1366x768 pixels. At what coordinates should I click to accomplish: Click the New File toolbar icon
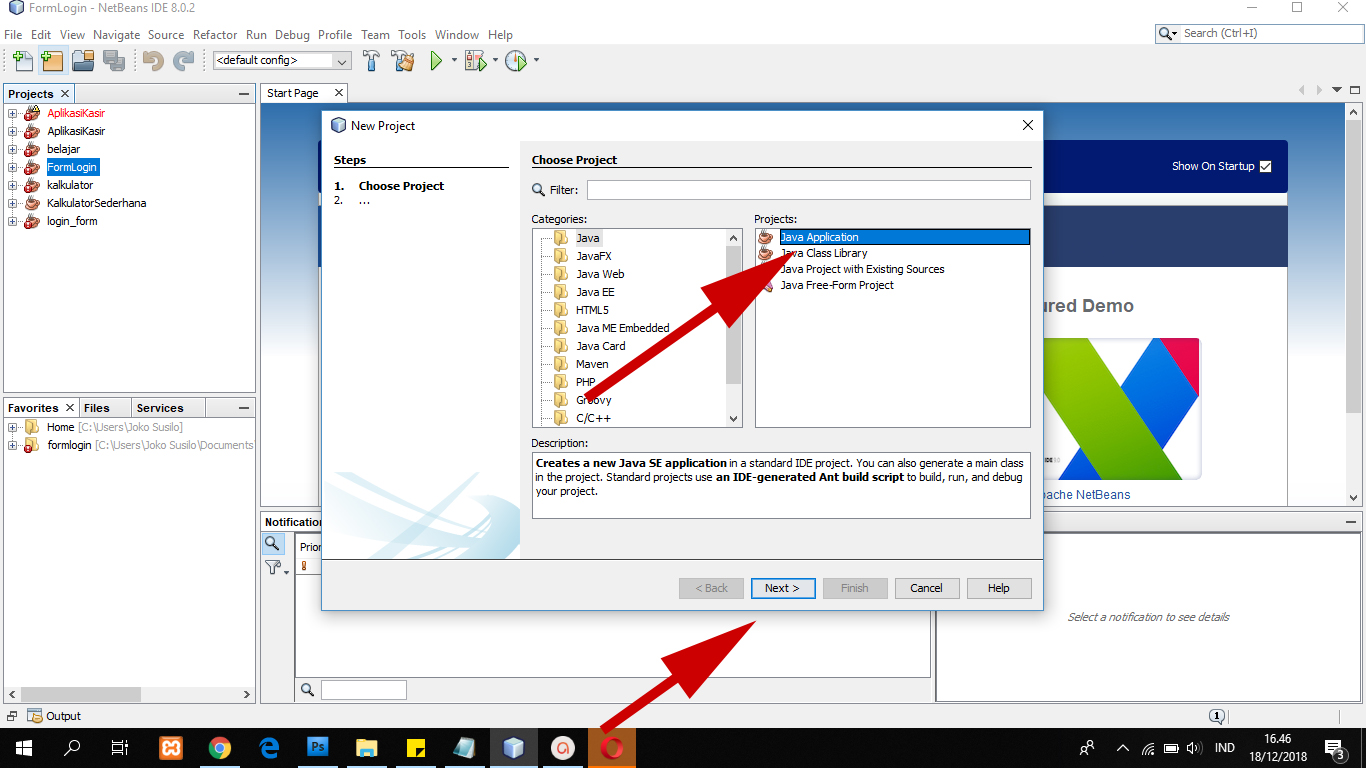(x=22, y=60)
